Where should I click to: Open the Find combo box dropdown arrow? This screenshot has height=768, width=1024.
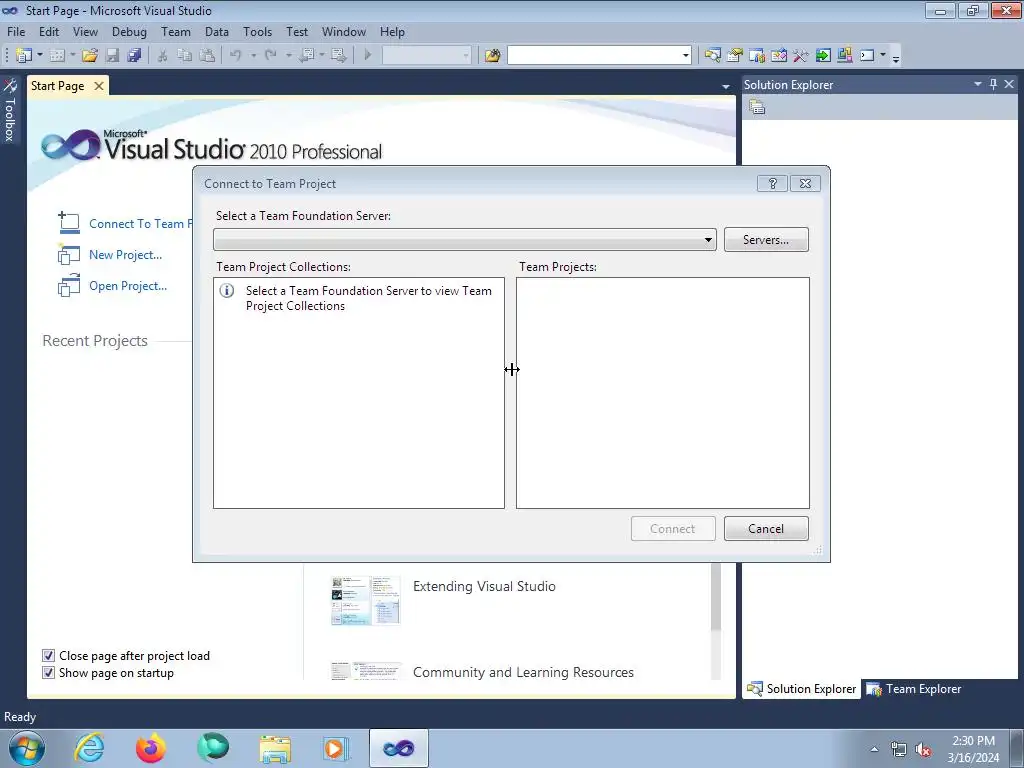[x=685, y=56]
